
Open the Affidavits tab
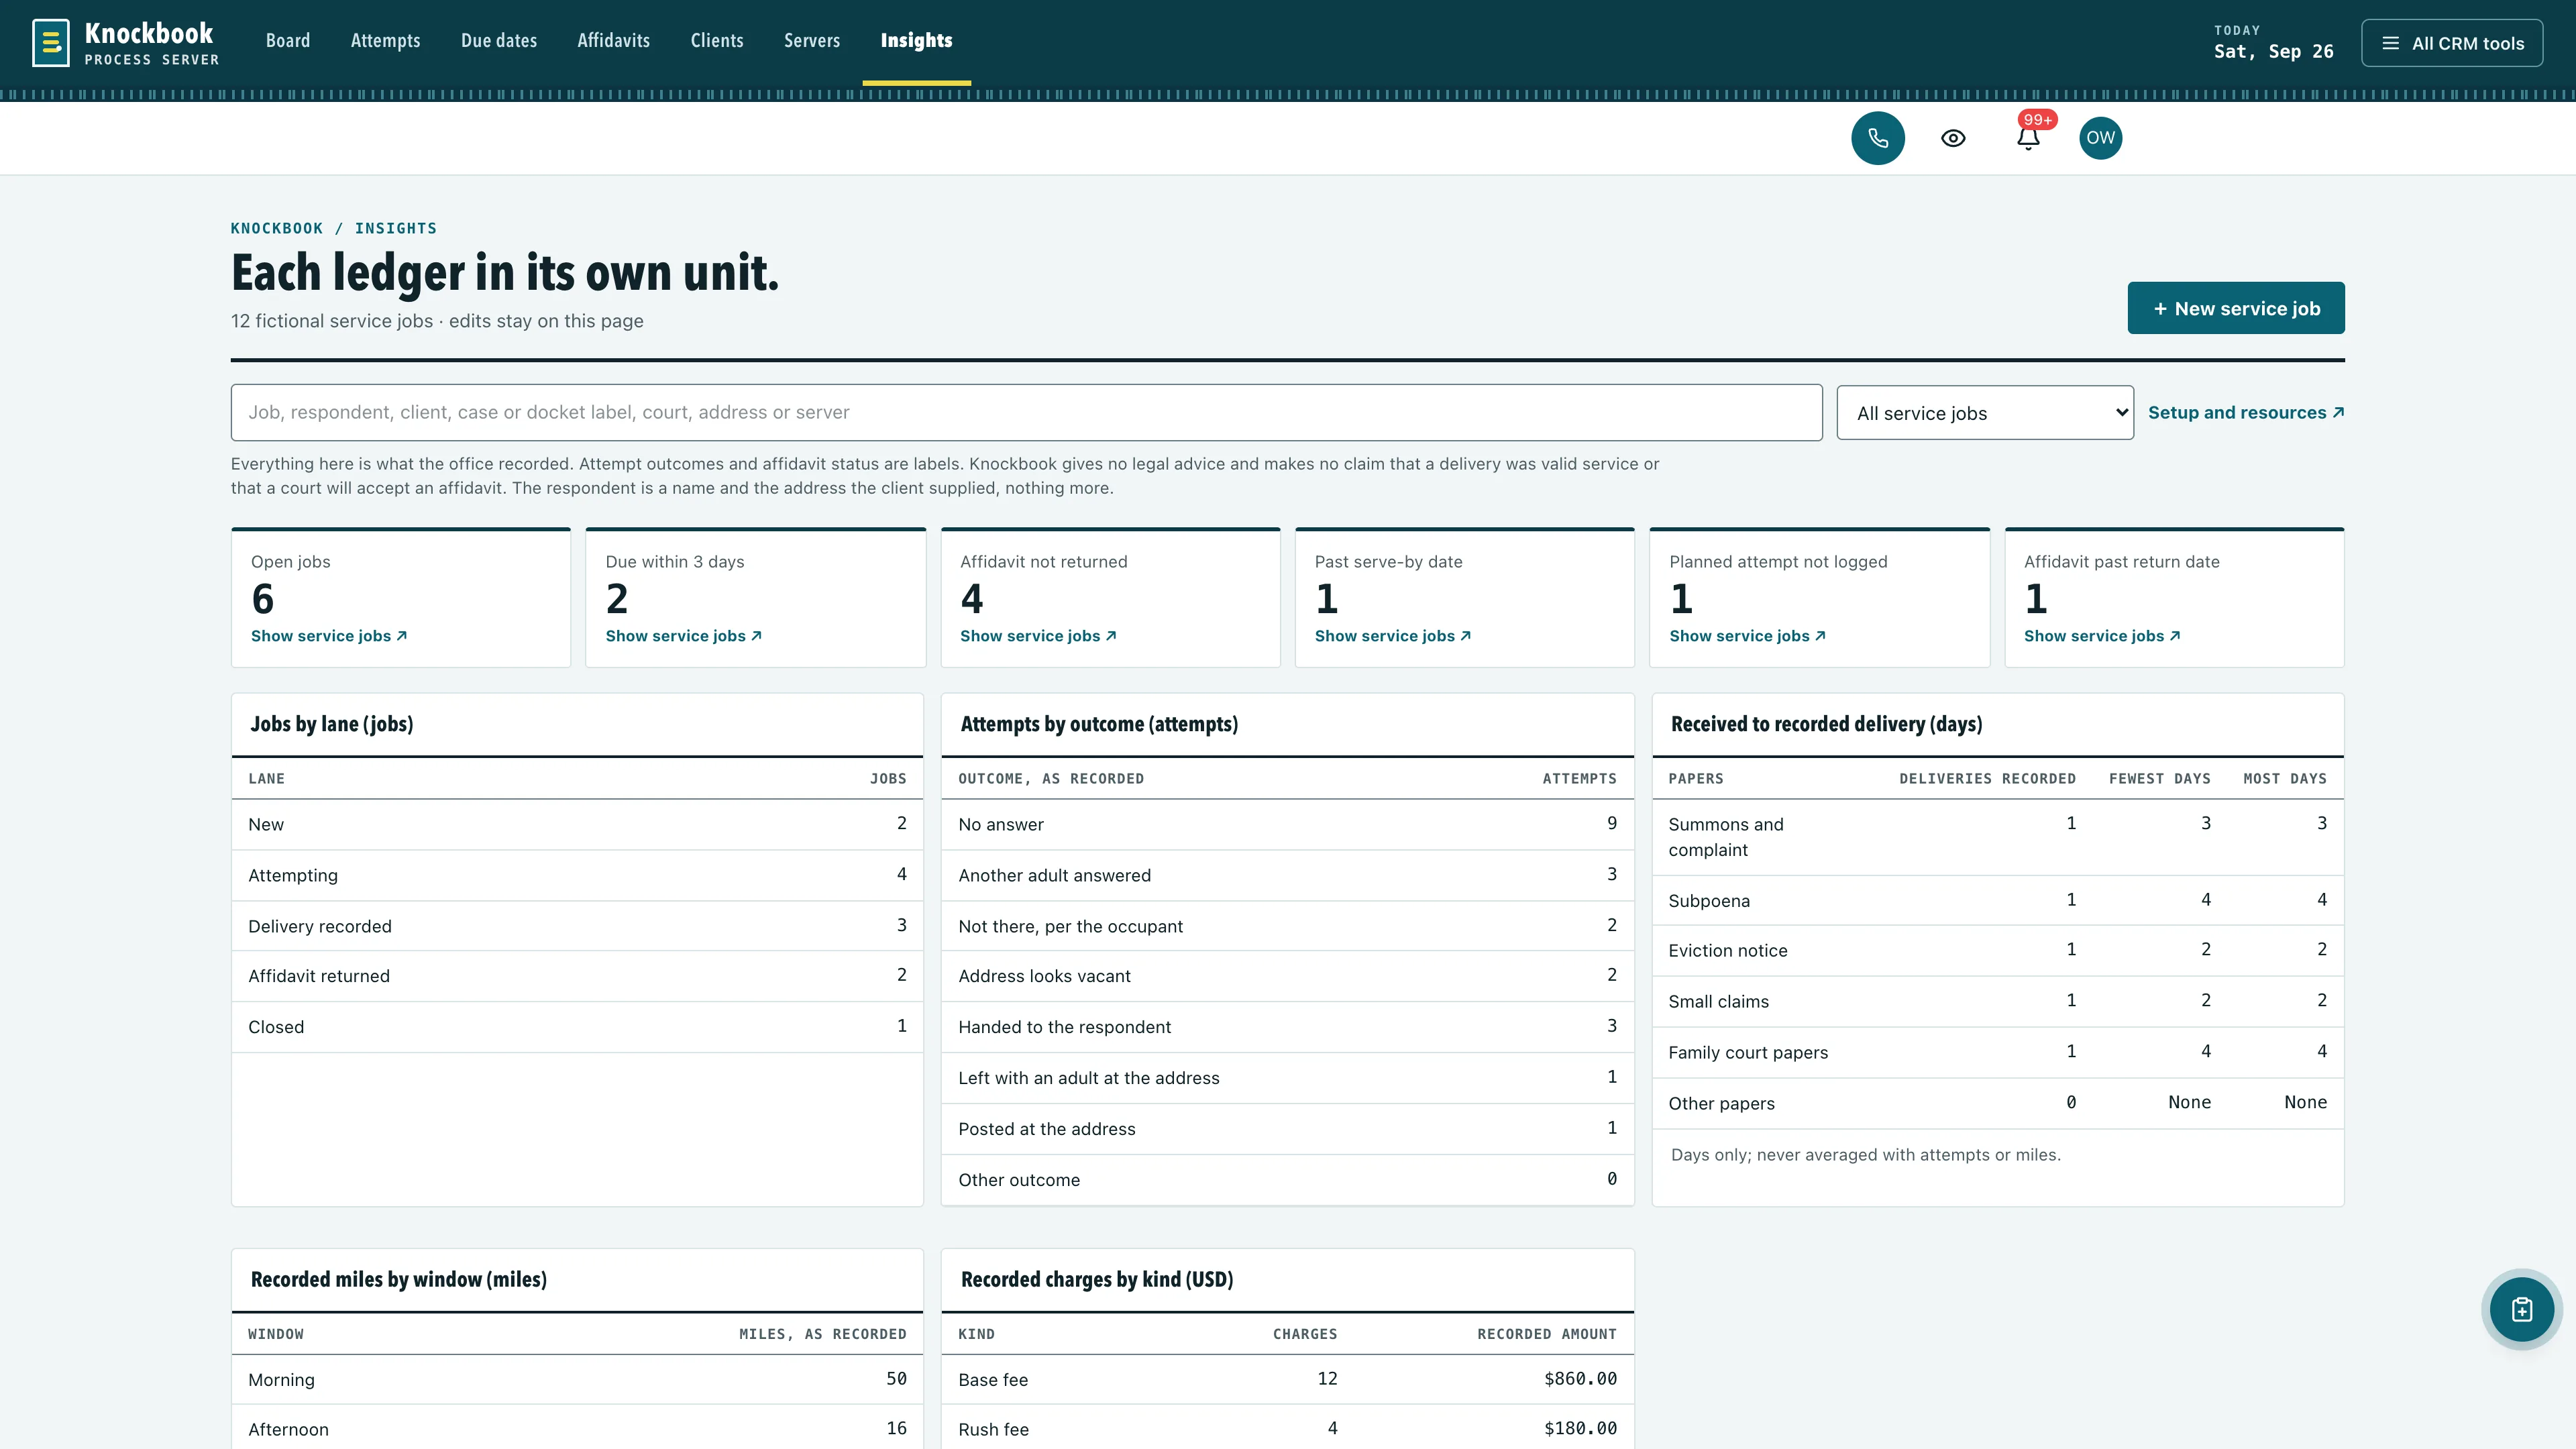(x=614, y=41)
